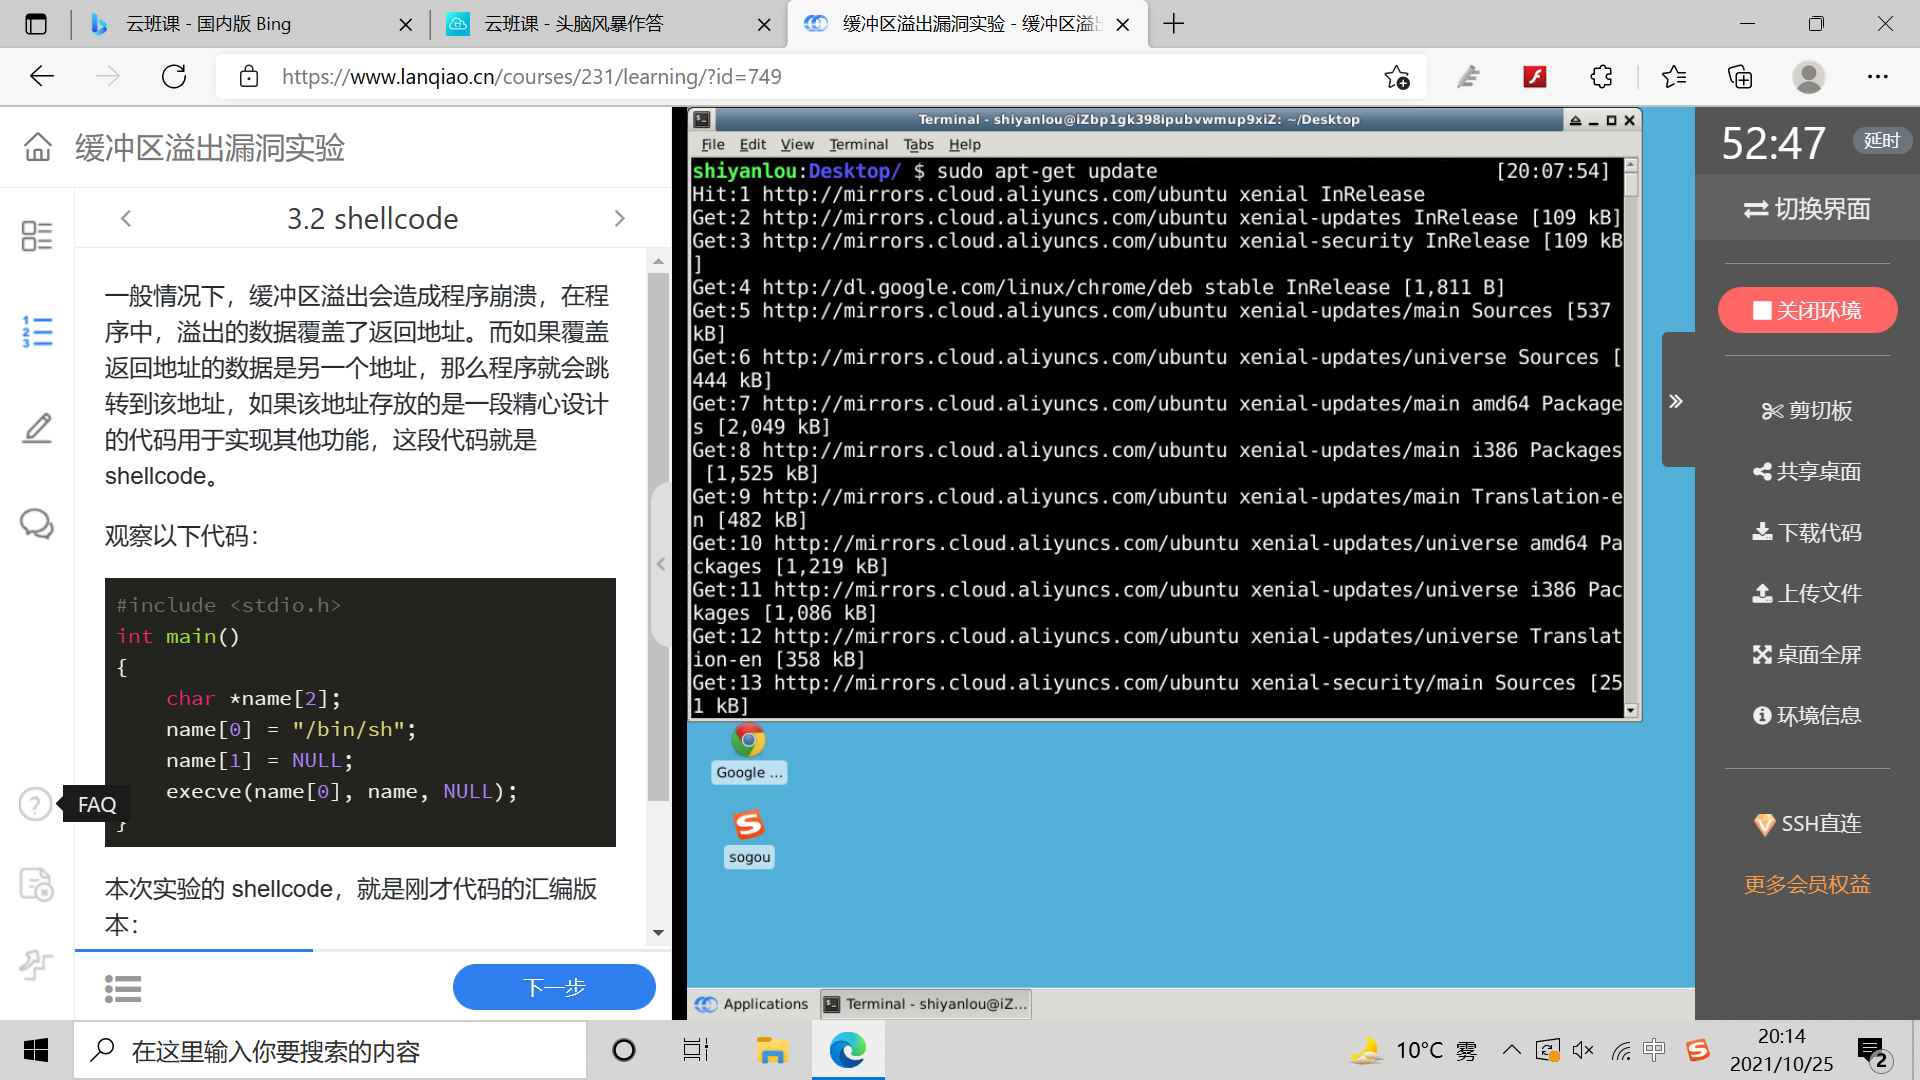Viewport: 1920px width, 1080px height.
Task: Toggle 桌面全屏 fullscreen mode
Action: point(1807,655)
